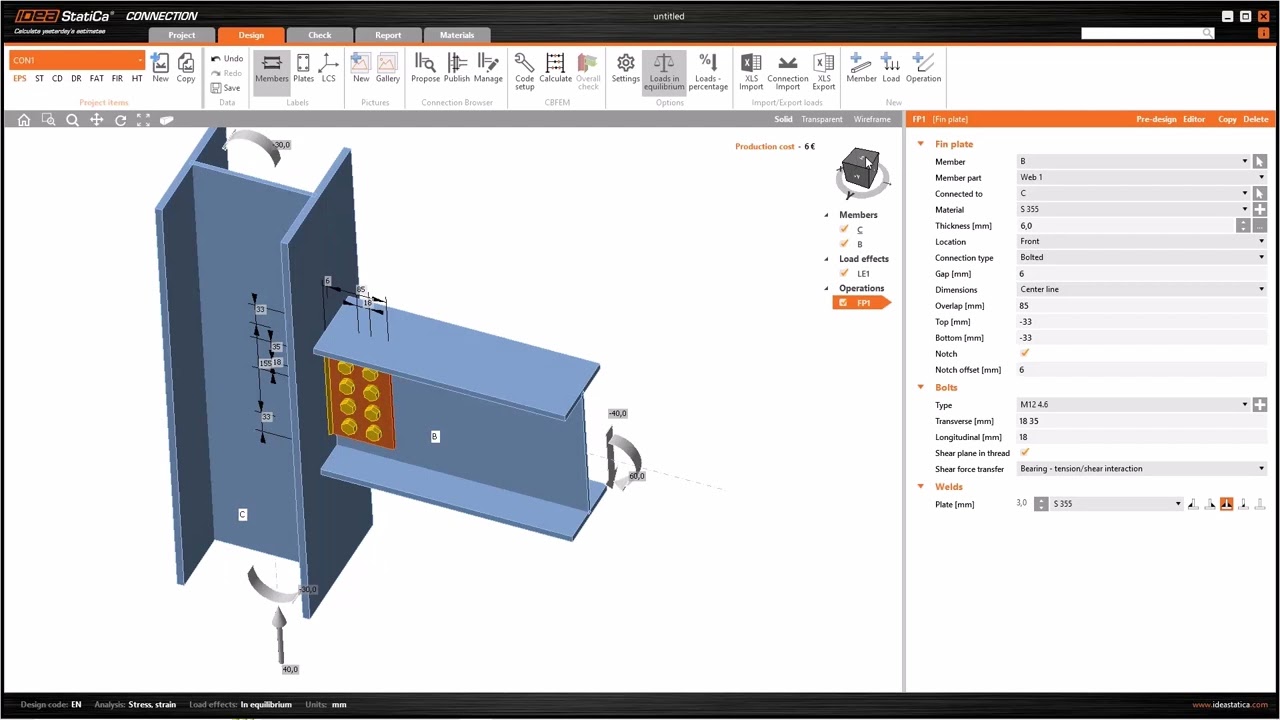Click Connection Import
This screenshot has width=1280, height=720.
[788, 71]
